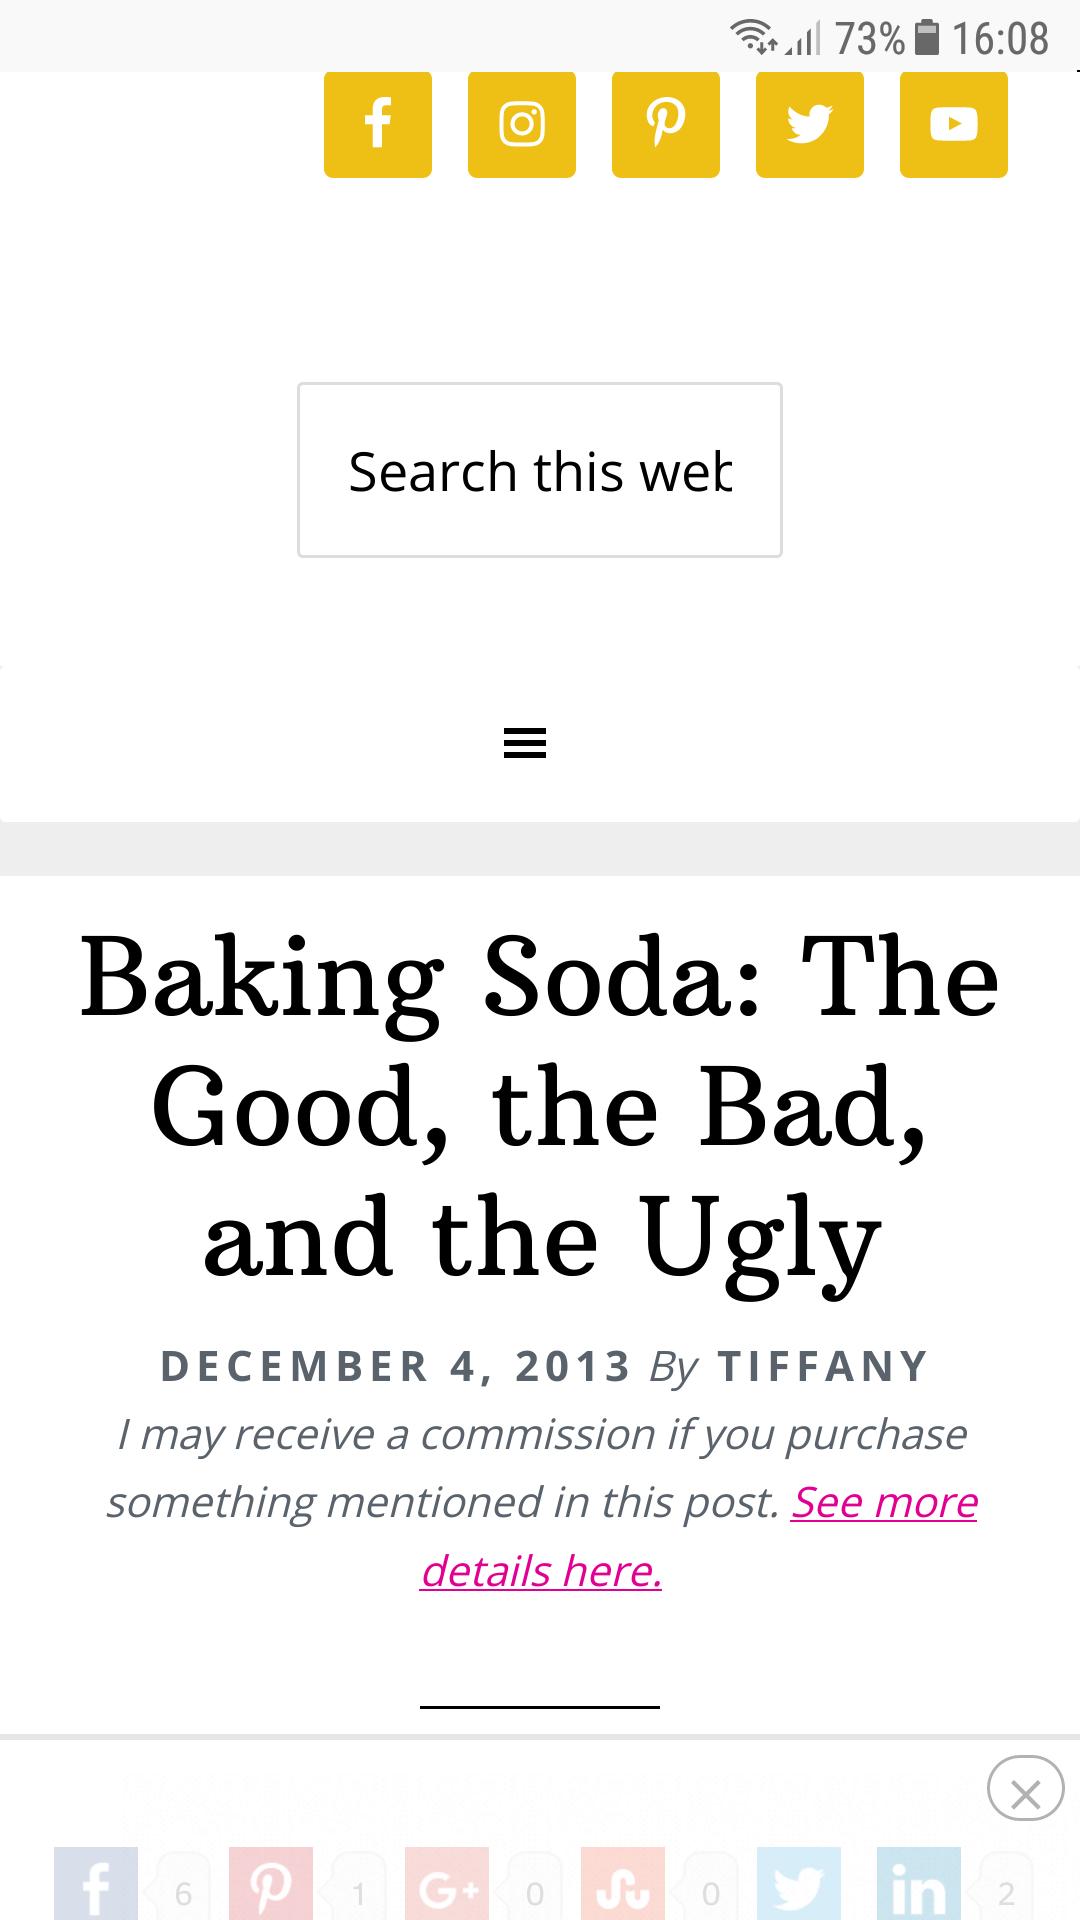Follow the See more details here link
This screenshot has height=1920, width=1080.
(x=699, y=1536)
